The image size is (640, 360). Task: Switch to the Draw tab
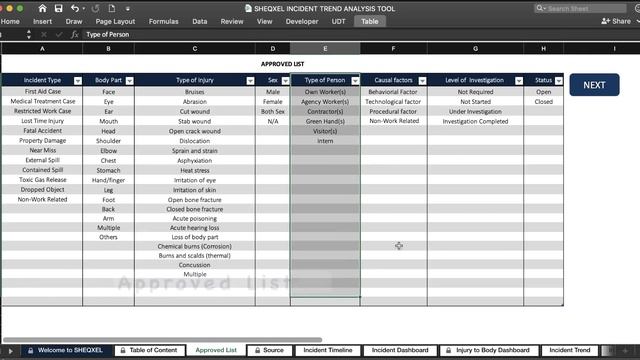tap(74, 21)
